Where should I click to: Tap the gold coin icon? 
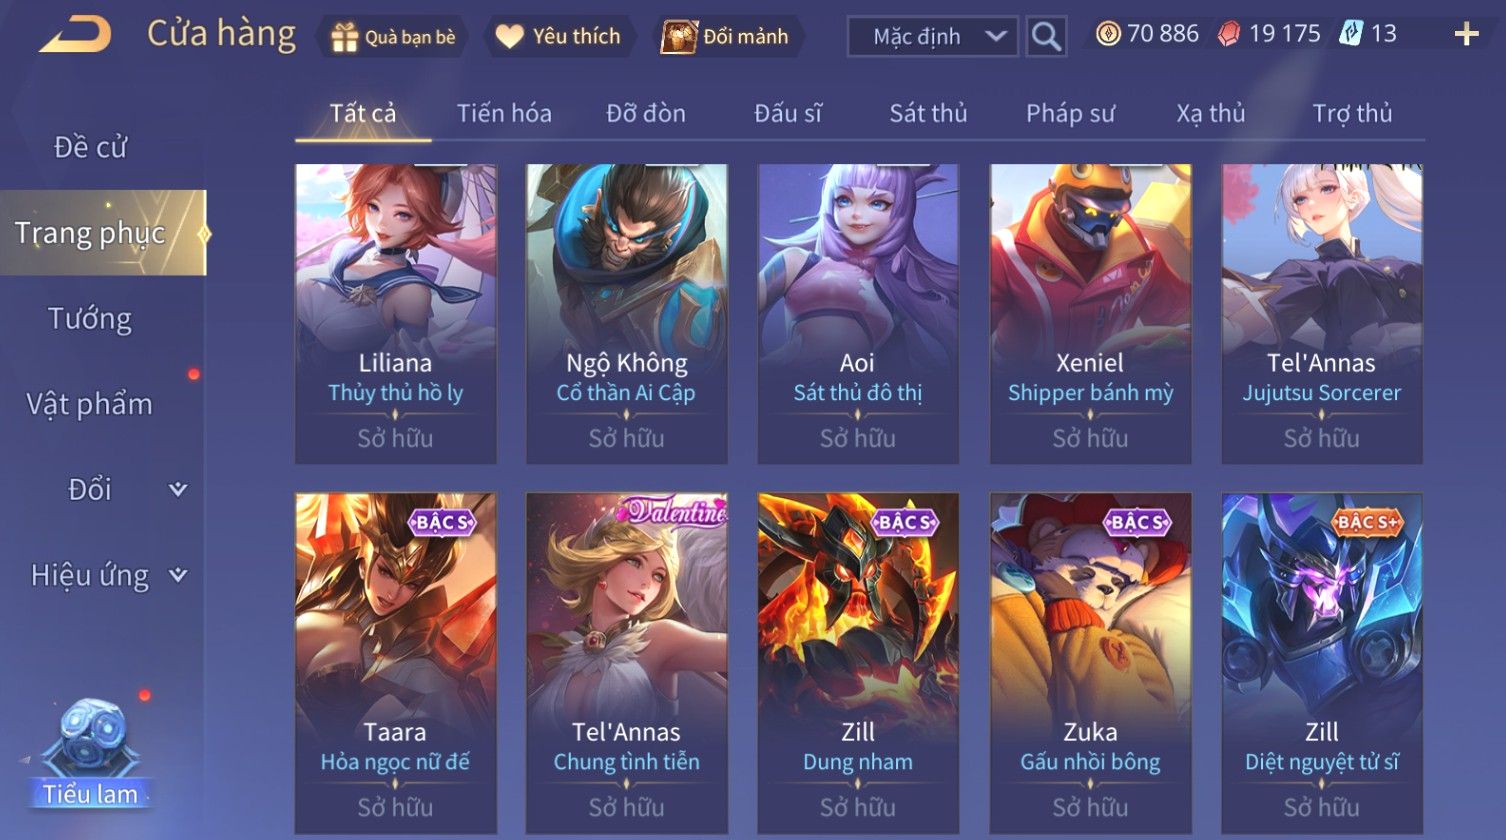(x=1107, y=34)
